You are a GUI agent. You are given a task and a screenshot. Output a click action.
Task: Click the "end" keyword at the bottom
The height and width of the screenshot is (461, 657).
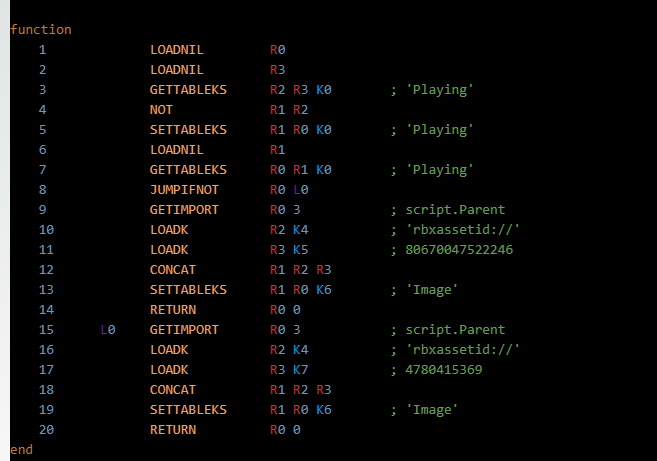pyautogui.click(x=21, y=449)
